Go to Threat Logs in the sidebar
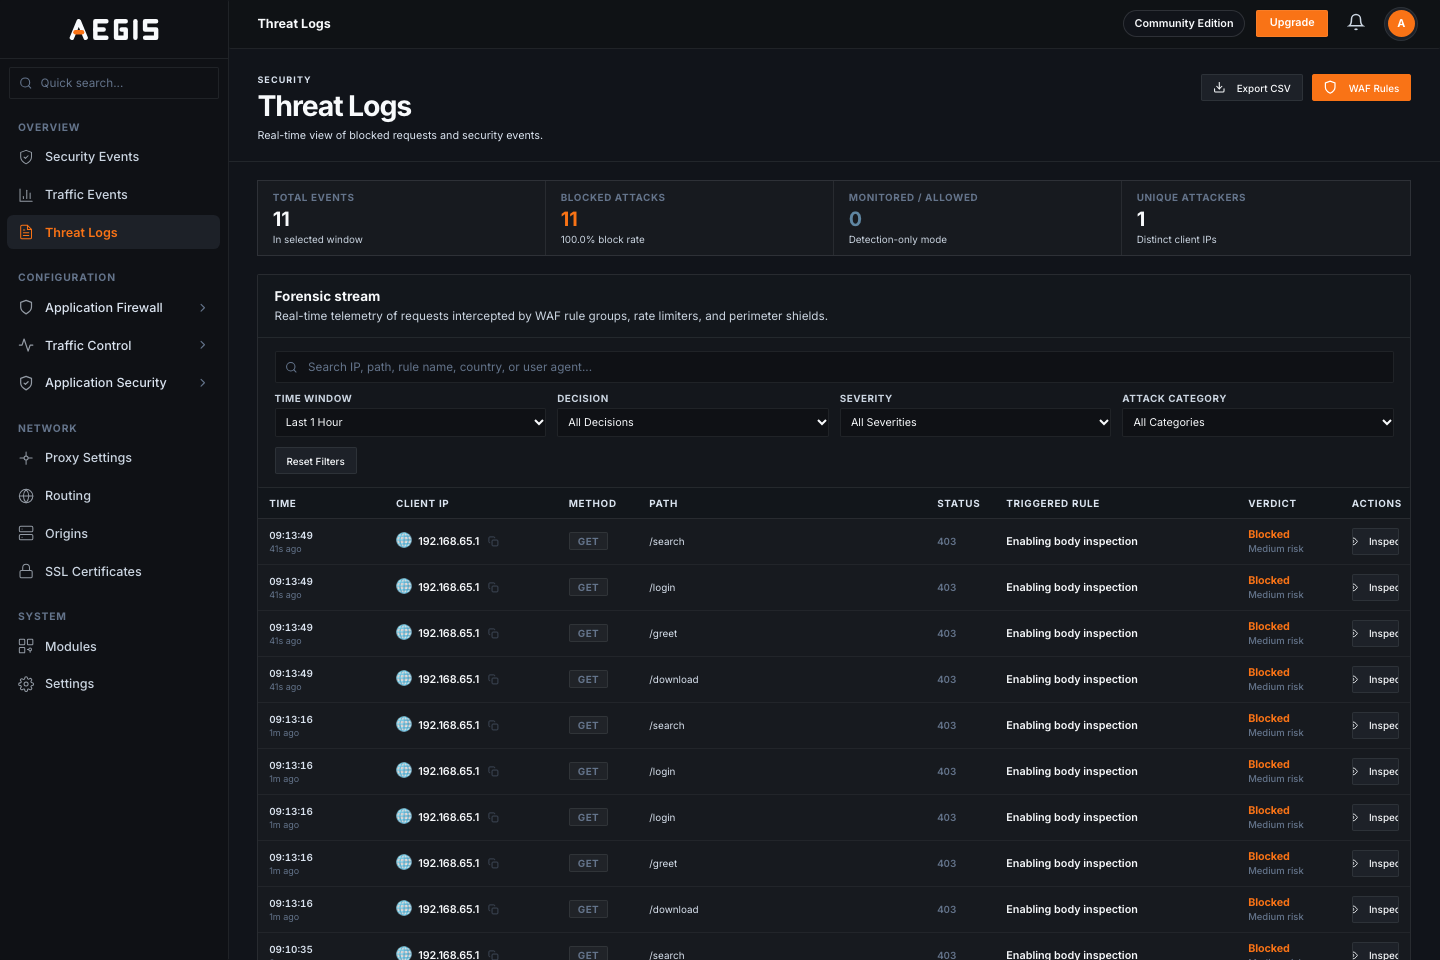Image resolution: width=1440 pixels, height=960 pixels. point(114,232)
